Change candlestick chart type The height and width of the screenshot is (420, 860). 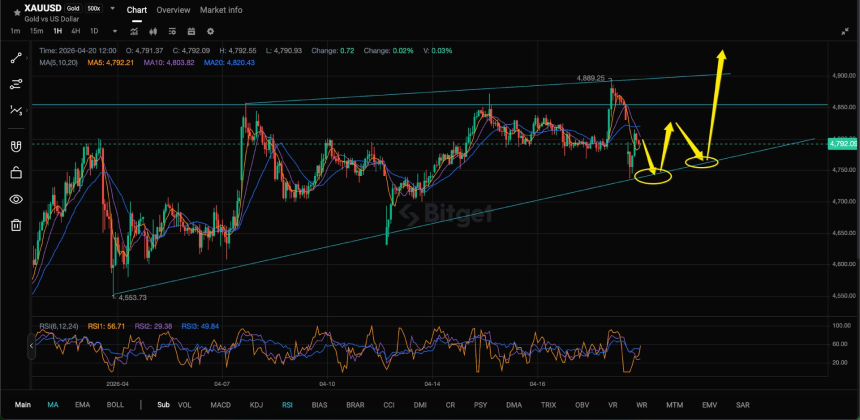(x=153, y=31)
